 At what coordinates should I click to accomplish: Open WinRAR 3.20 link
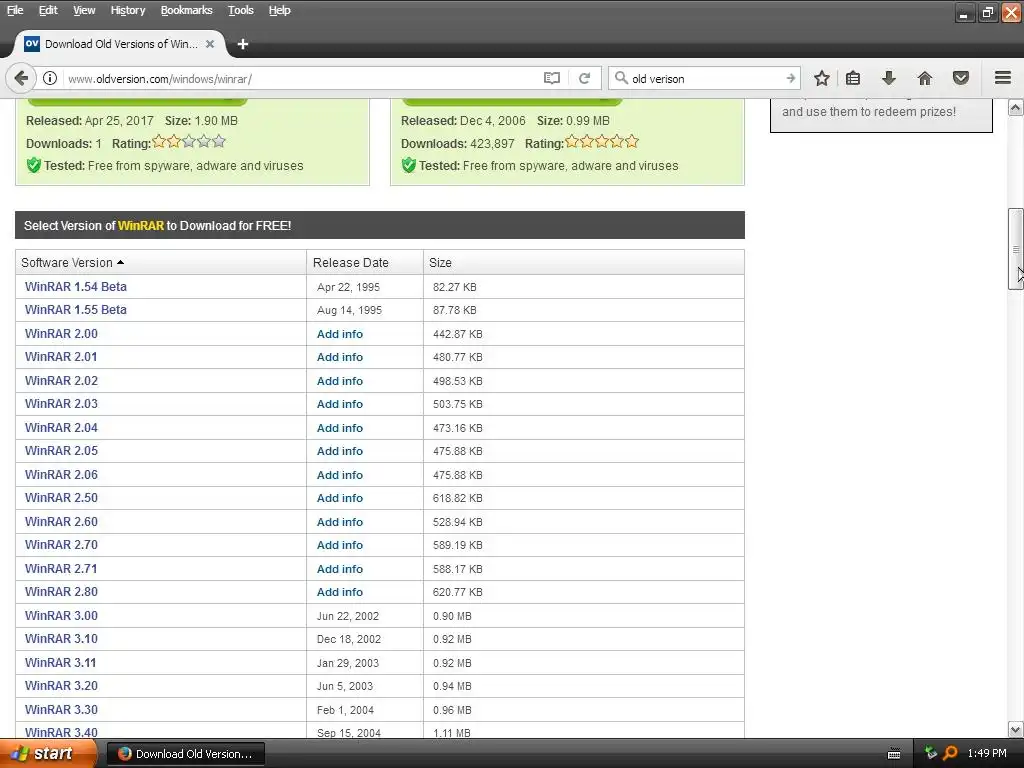pos(61,686)
